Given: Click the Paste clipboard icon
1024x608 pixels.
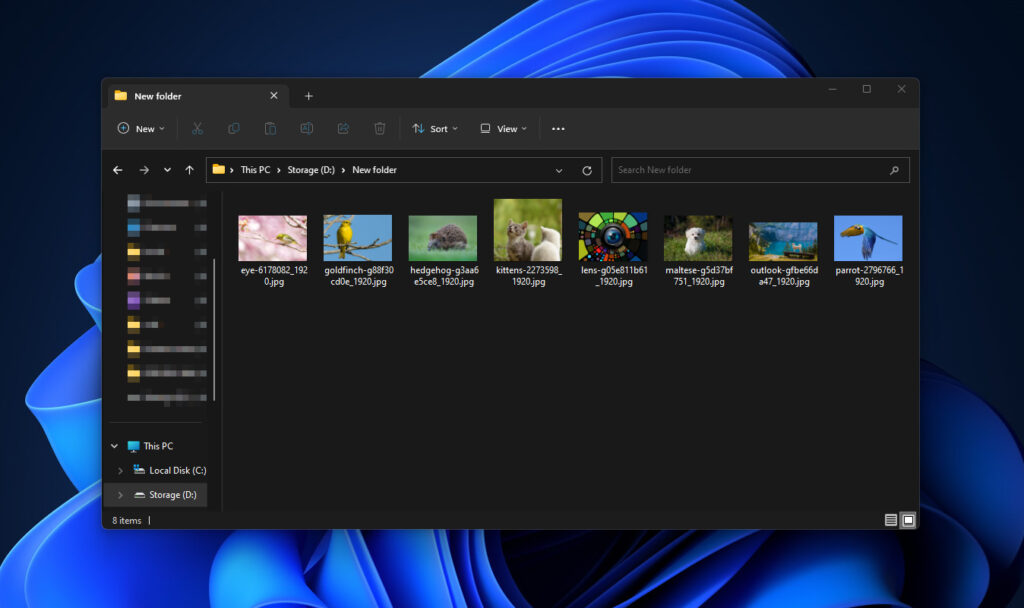Looking at the screenshot, I should (x=270, y=129).
